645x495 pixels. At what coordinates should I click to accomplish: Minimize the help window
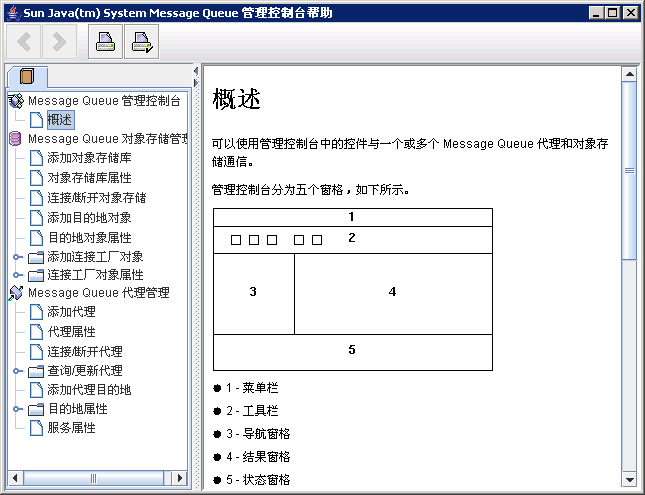(x=596, y=13)
